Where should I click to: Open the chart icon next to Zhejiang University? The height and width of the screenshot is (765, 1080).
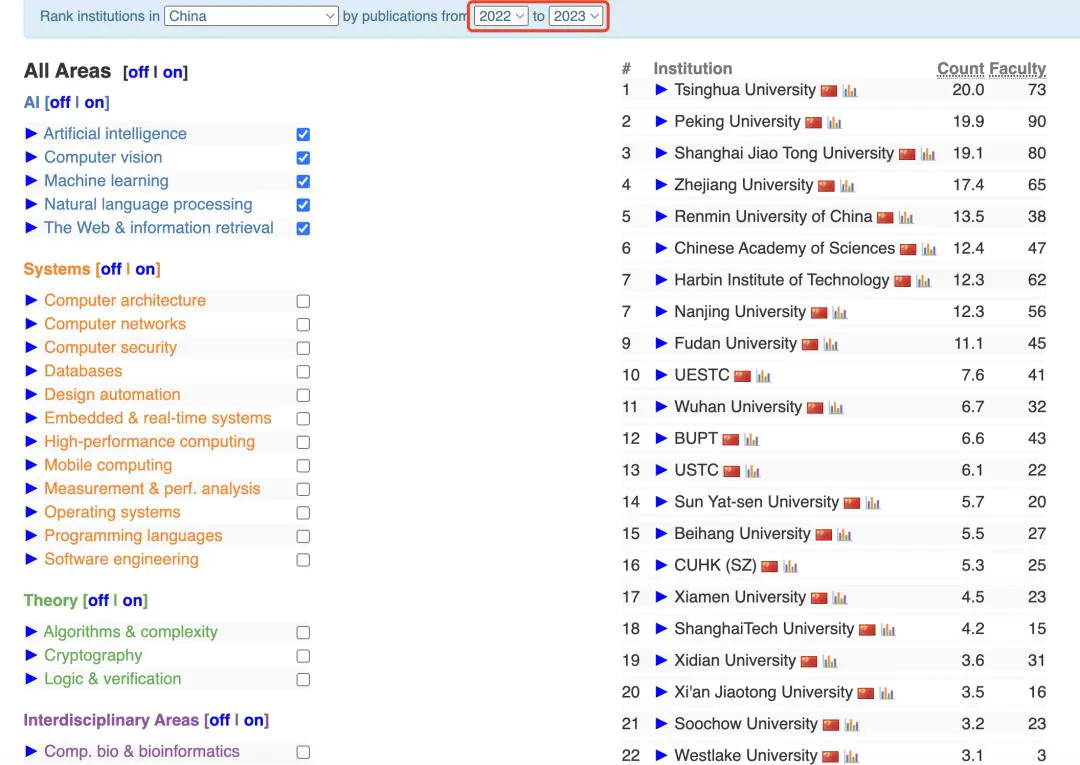click(847, 186)
